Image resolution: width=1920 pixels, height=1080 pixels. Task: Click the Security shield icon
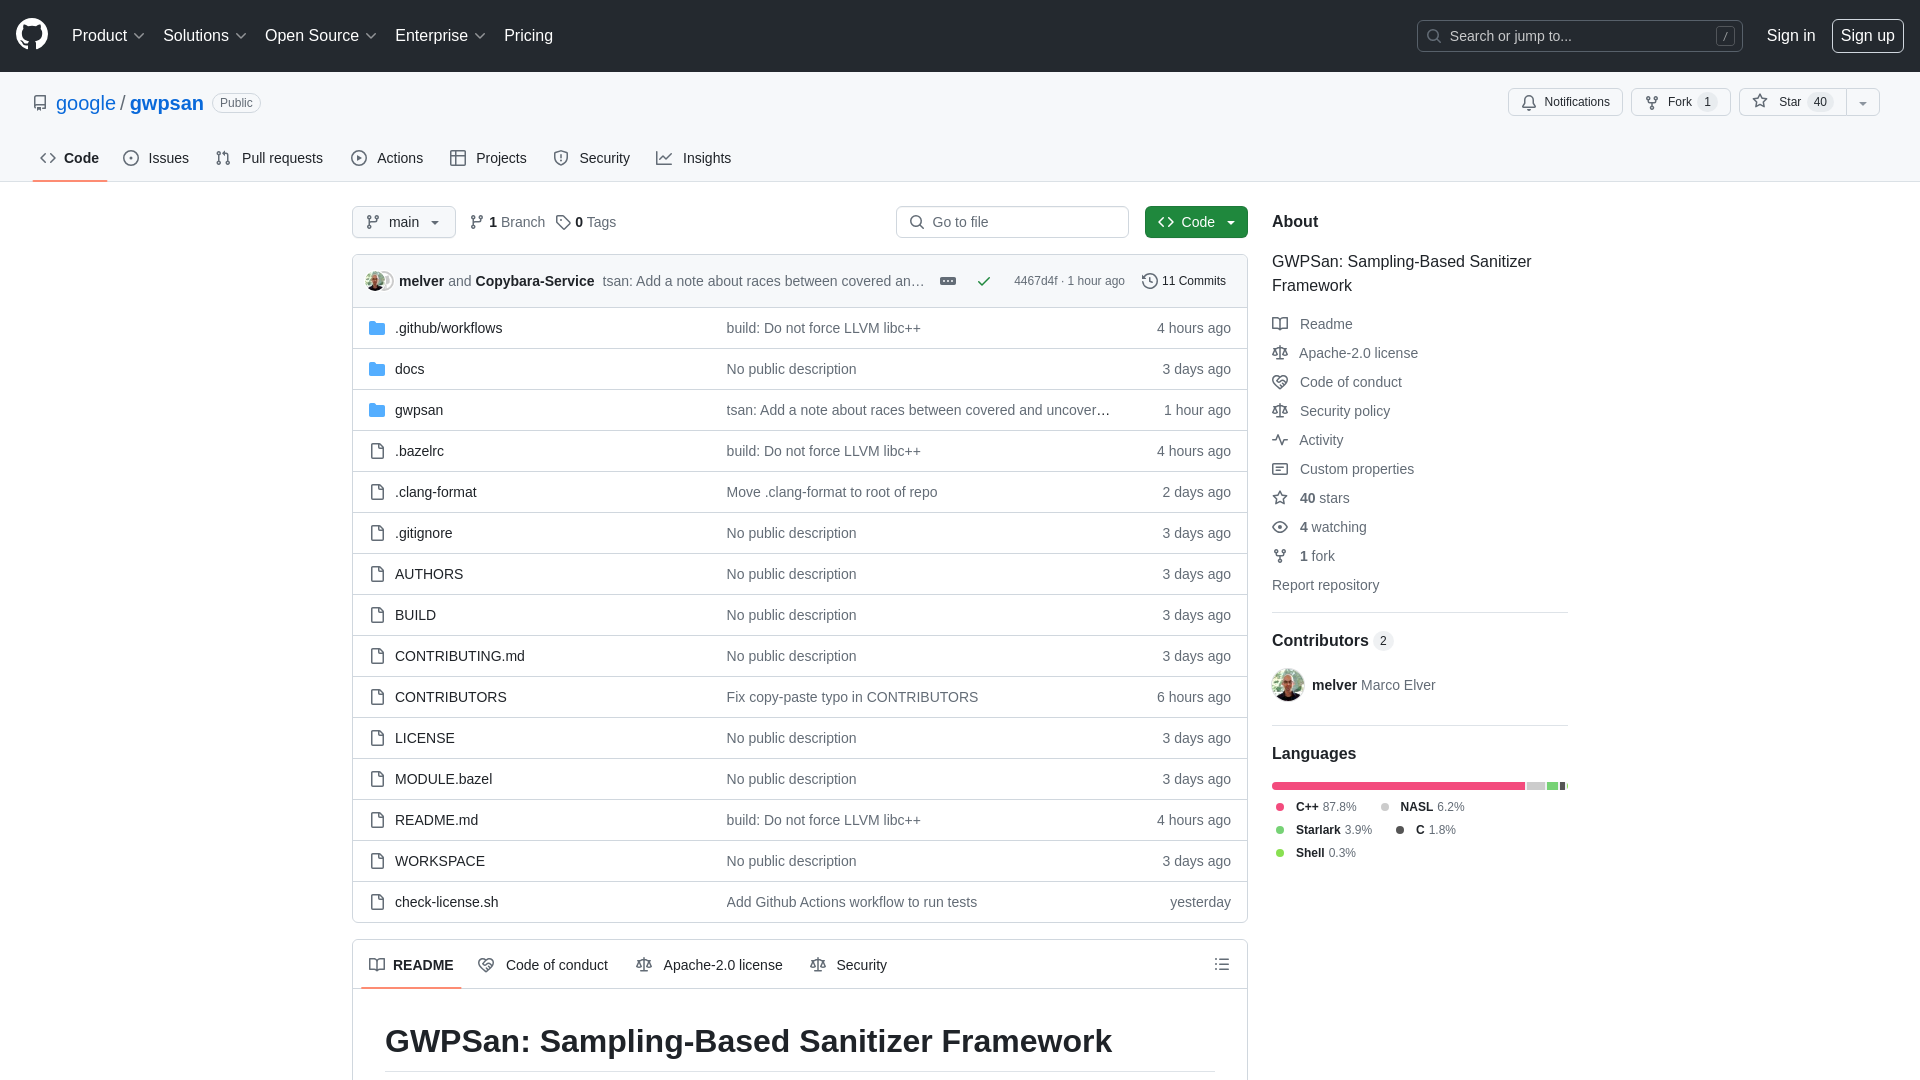click(x=560, y=158)
